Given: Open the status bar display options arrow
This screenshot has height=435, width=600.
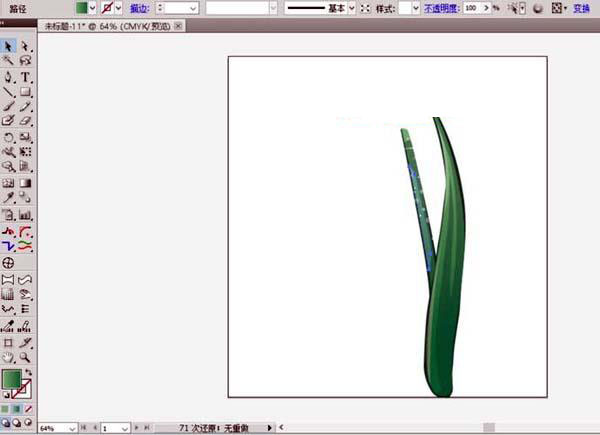Looking at the screenshot, I should [x=269, y=428].
